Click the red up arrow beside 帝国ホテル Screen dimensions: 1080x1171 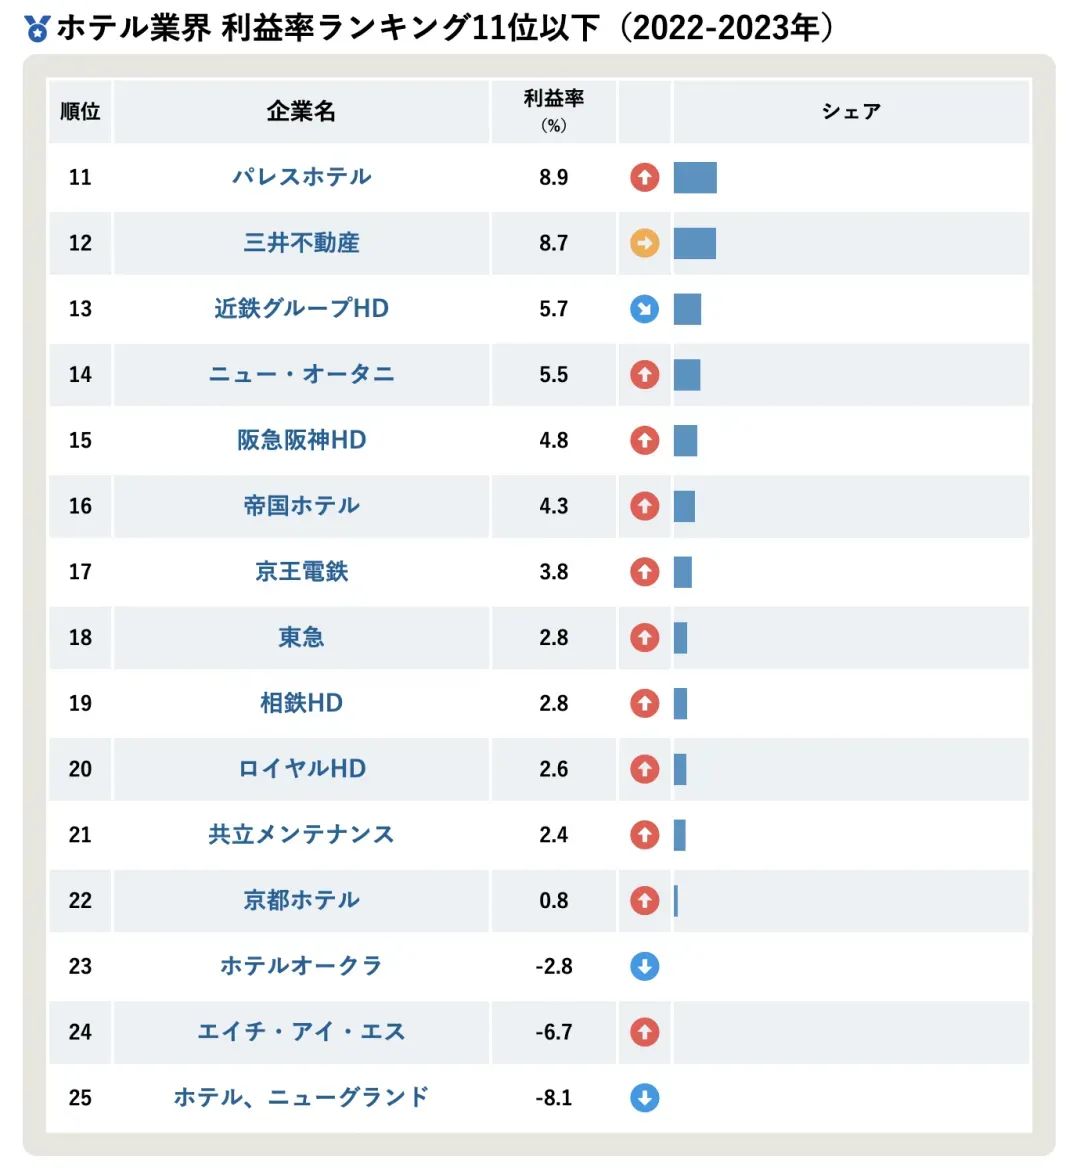tap(645, 506)
